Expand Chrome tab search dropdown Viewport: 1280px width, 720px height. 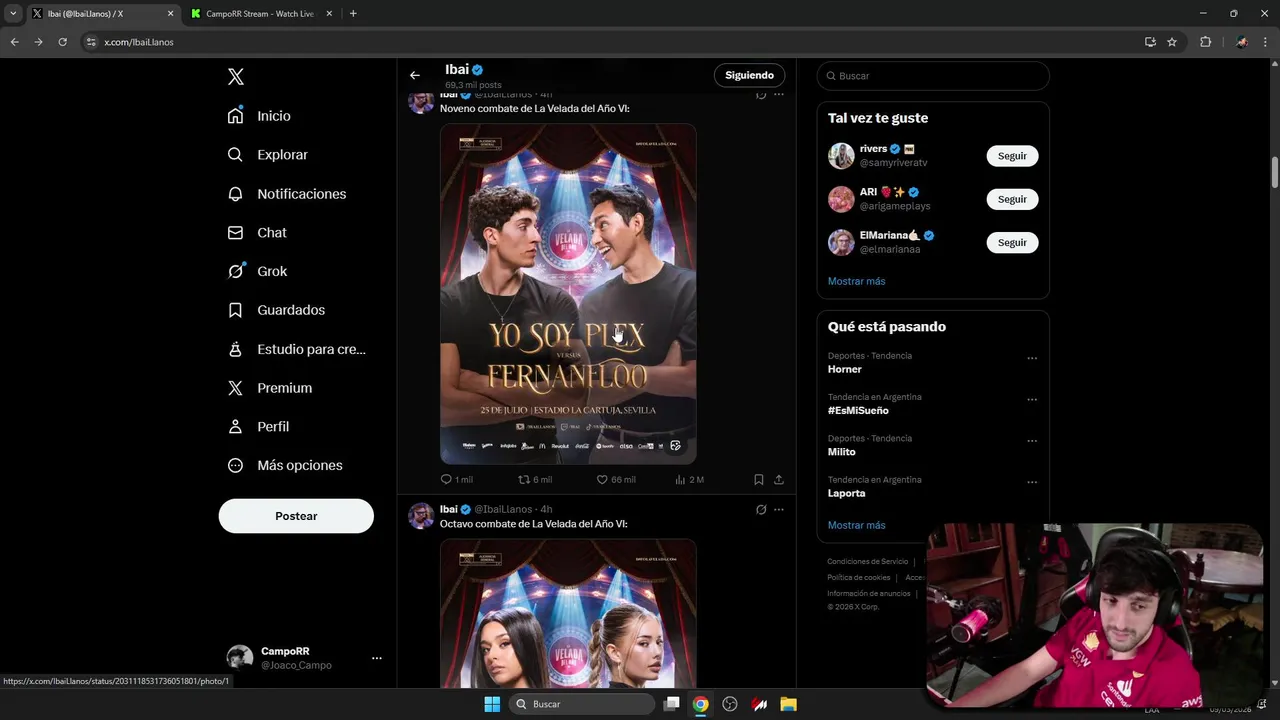pos(13,14)
